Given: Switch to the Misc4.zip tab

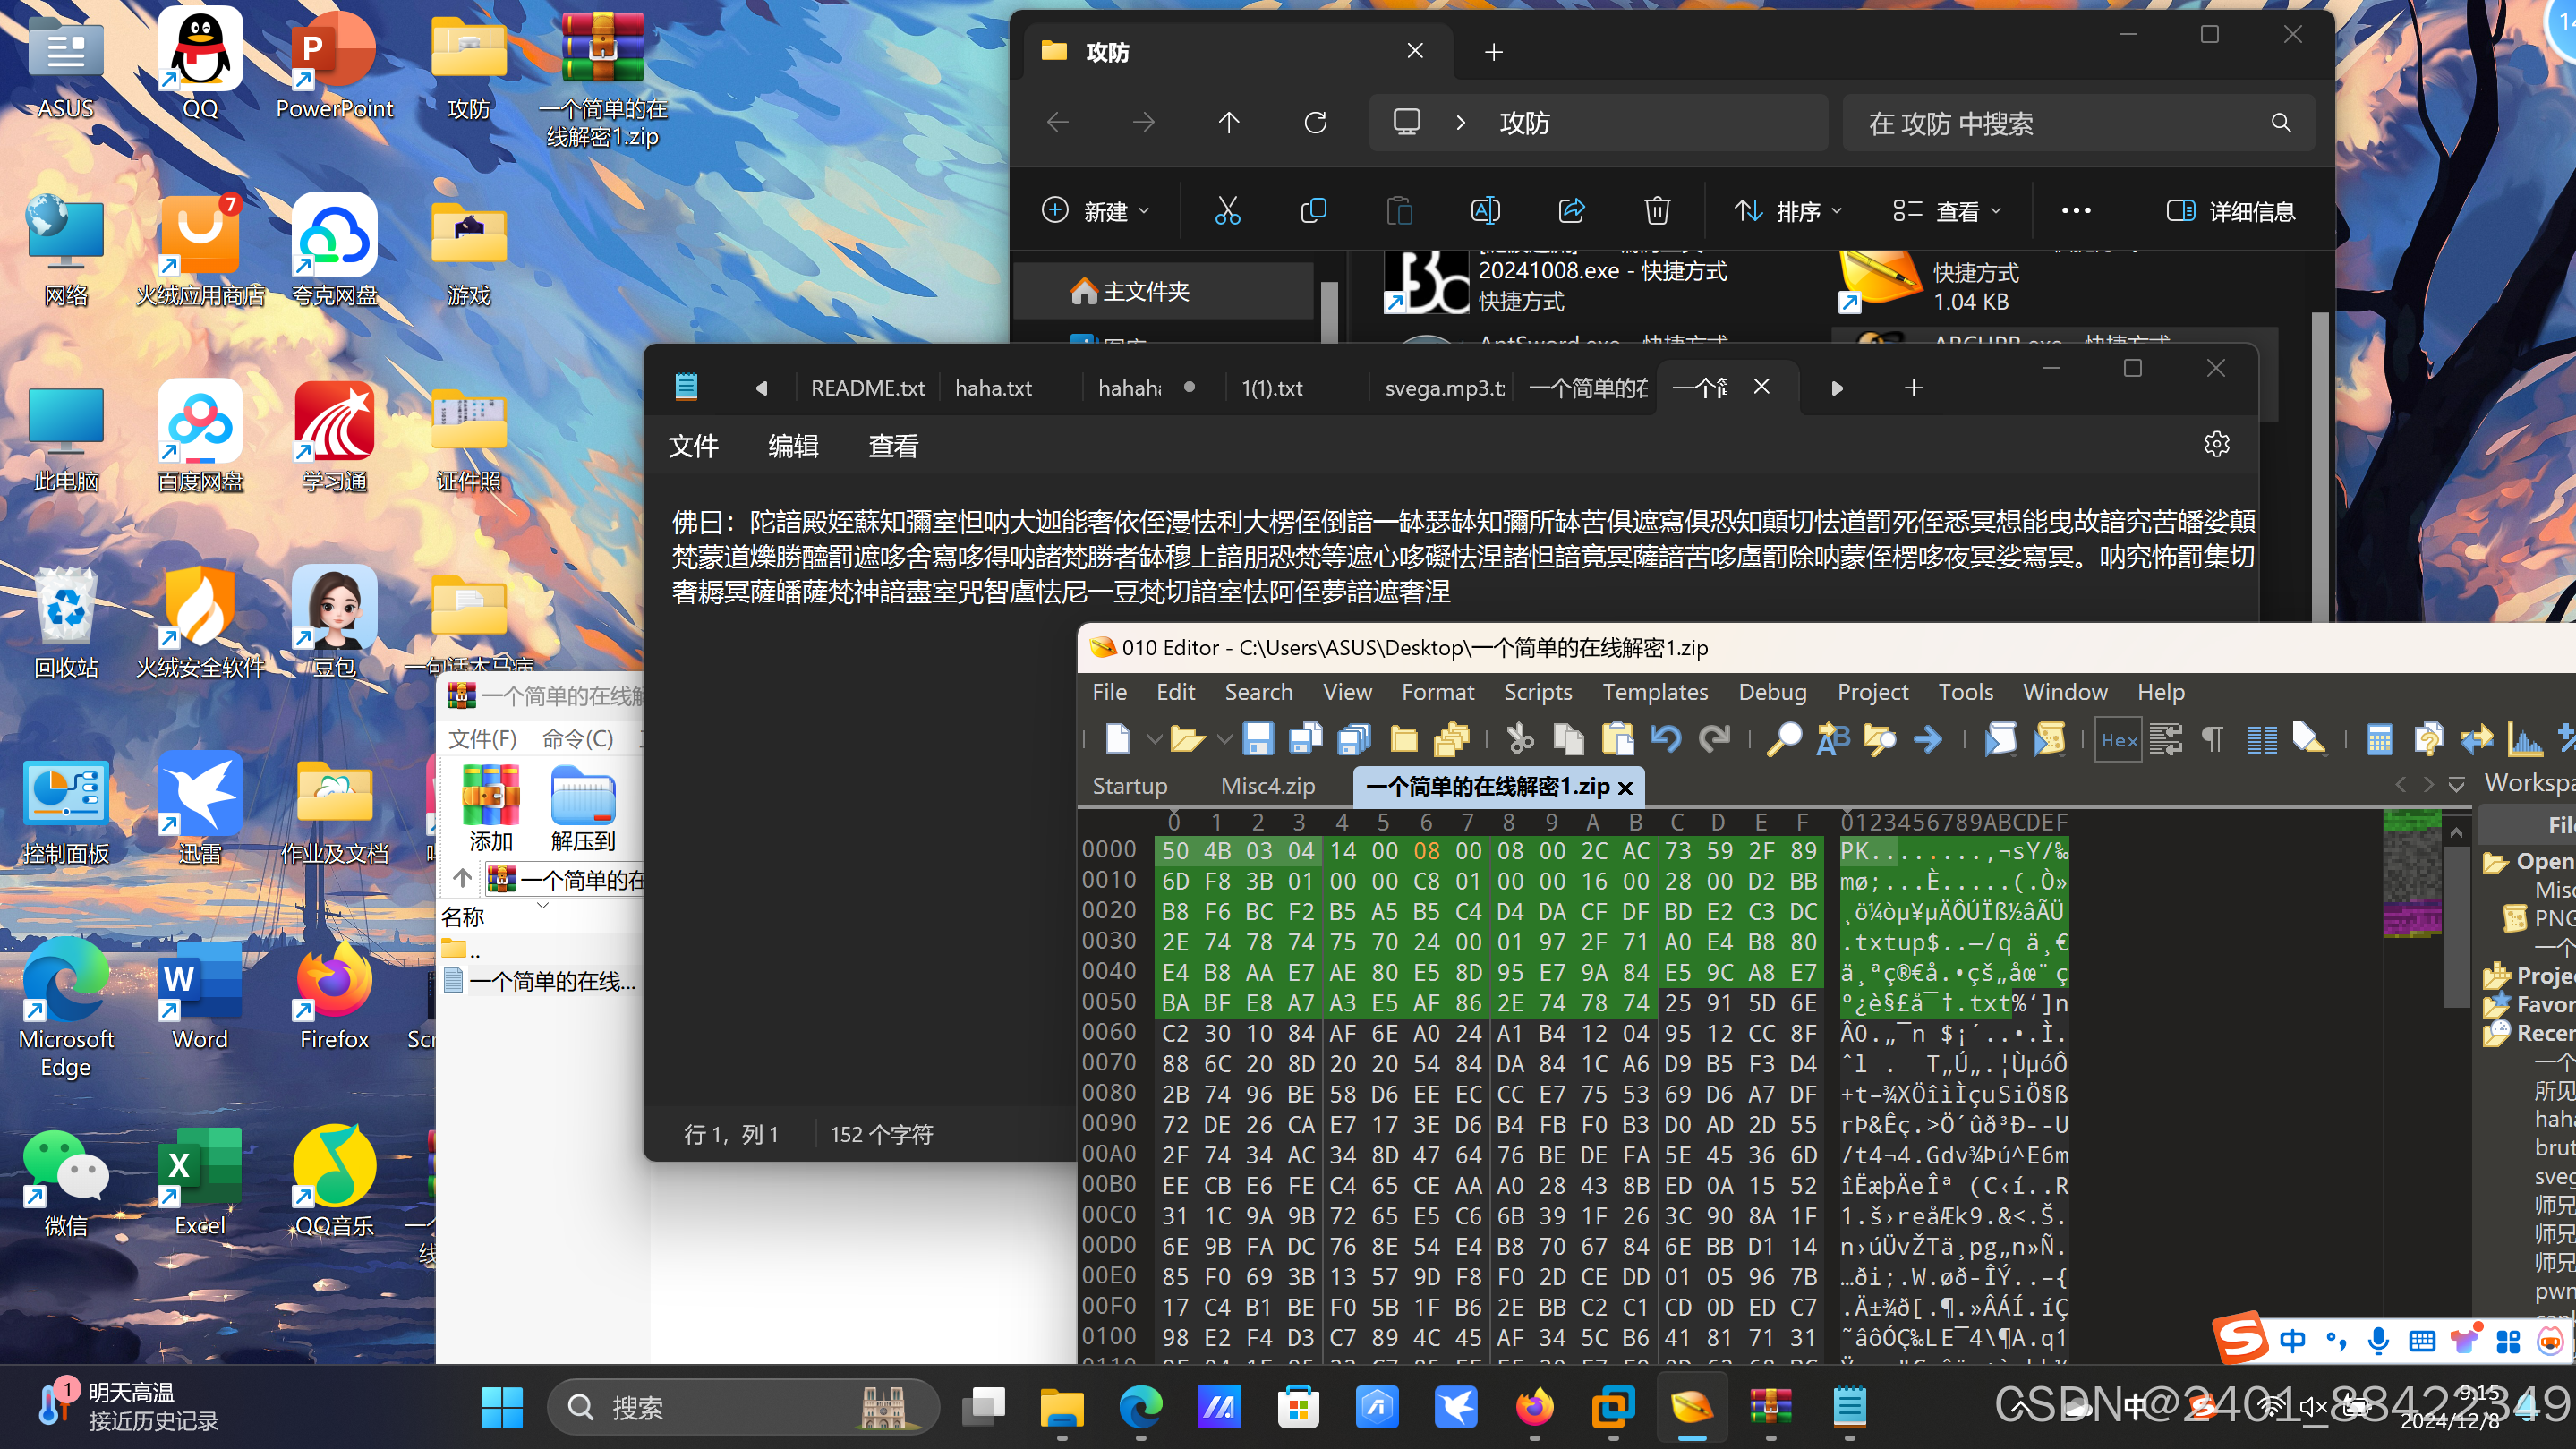Looking at the screenshot, I should tap(1267, 786).
